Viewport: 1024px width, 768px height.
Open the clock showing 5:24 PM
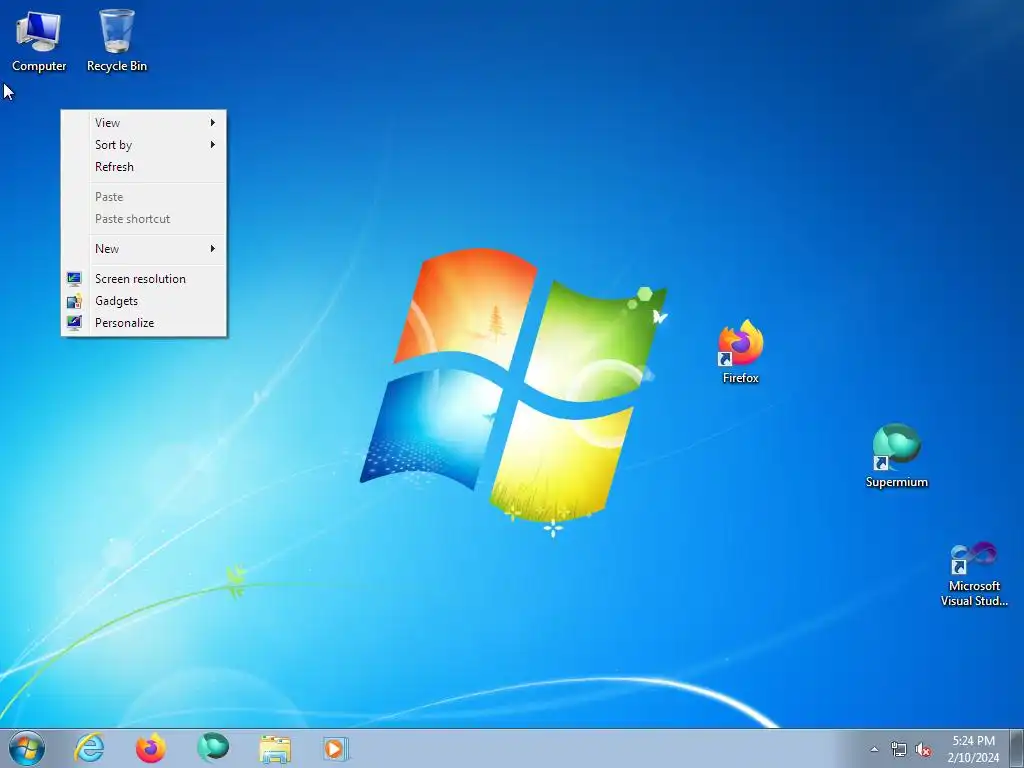click(973, 748)
